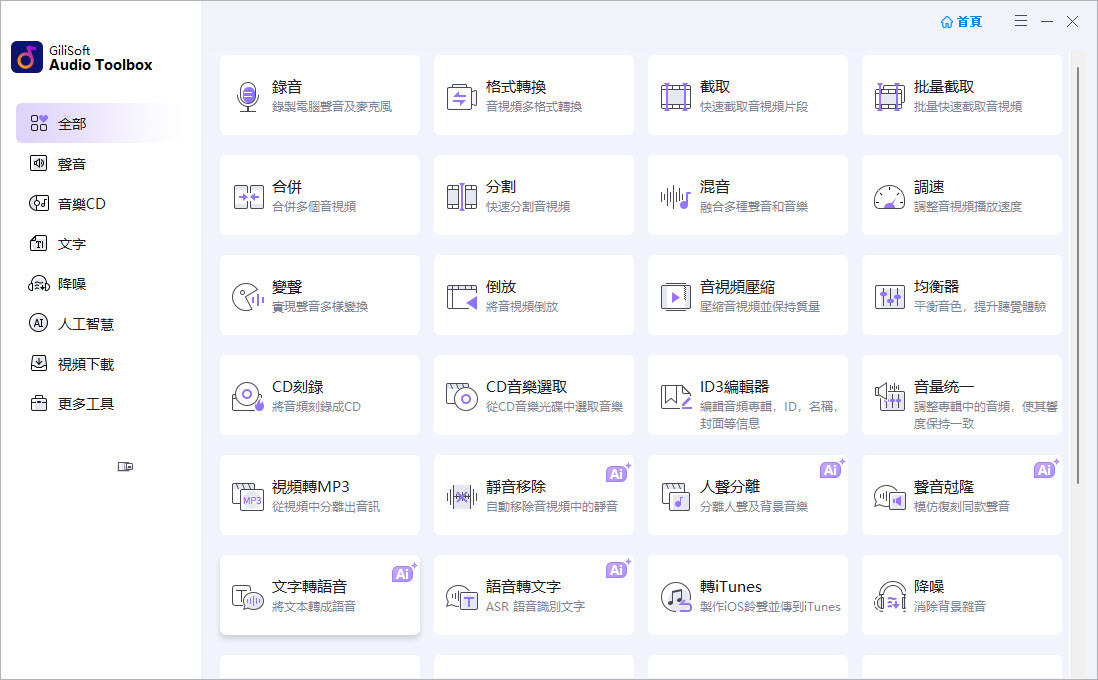Image resolution: width=1098 pixels, height=680 pixels.
Task: Click the 截取 film cut icon
Action: click(675, 96)
